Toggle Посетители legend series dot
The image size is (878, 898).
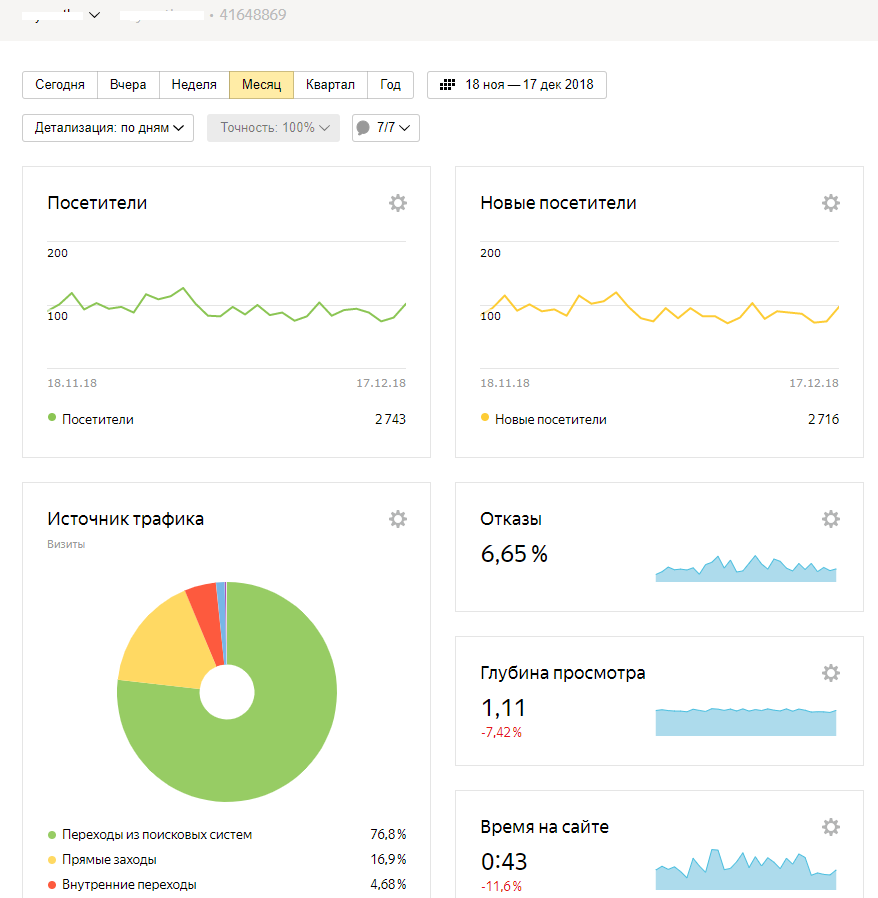[x=52, y=419]
